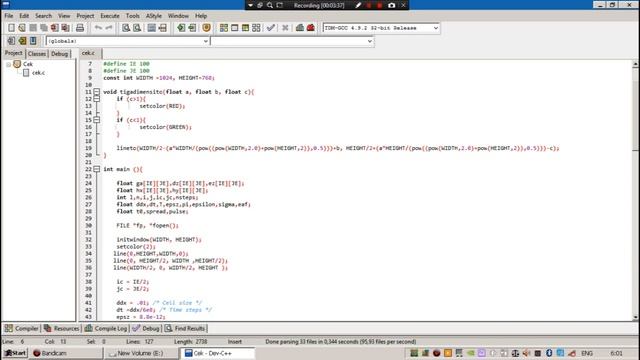Click the Profile Analysis icon
Viewport: 640px width, 360px height.
tap(300, 28)
